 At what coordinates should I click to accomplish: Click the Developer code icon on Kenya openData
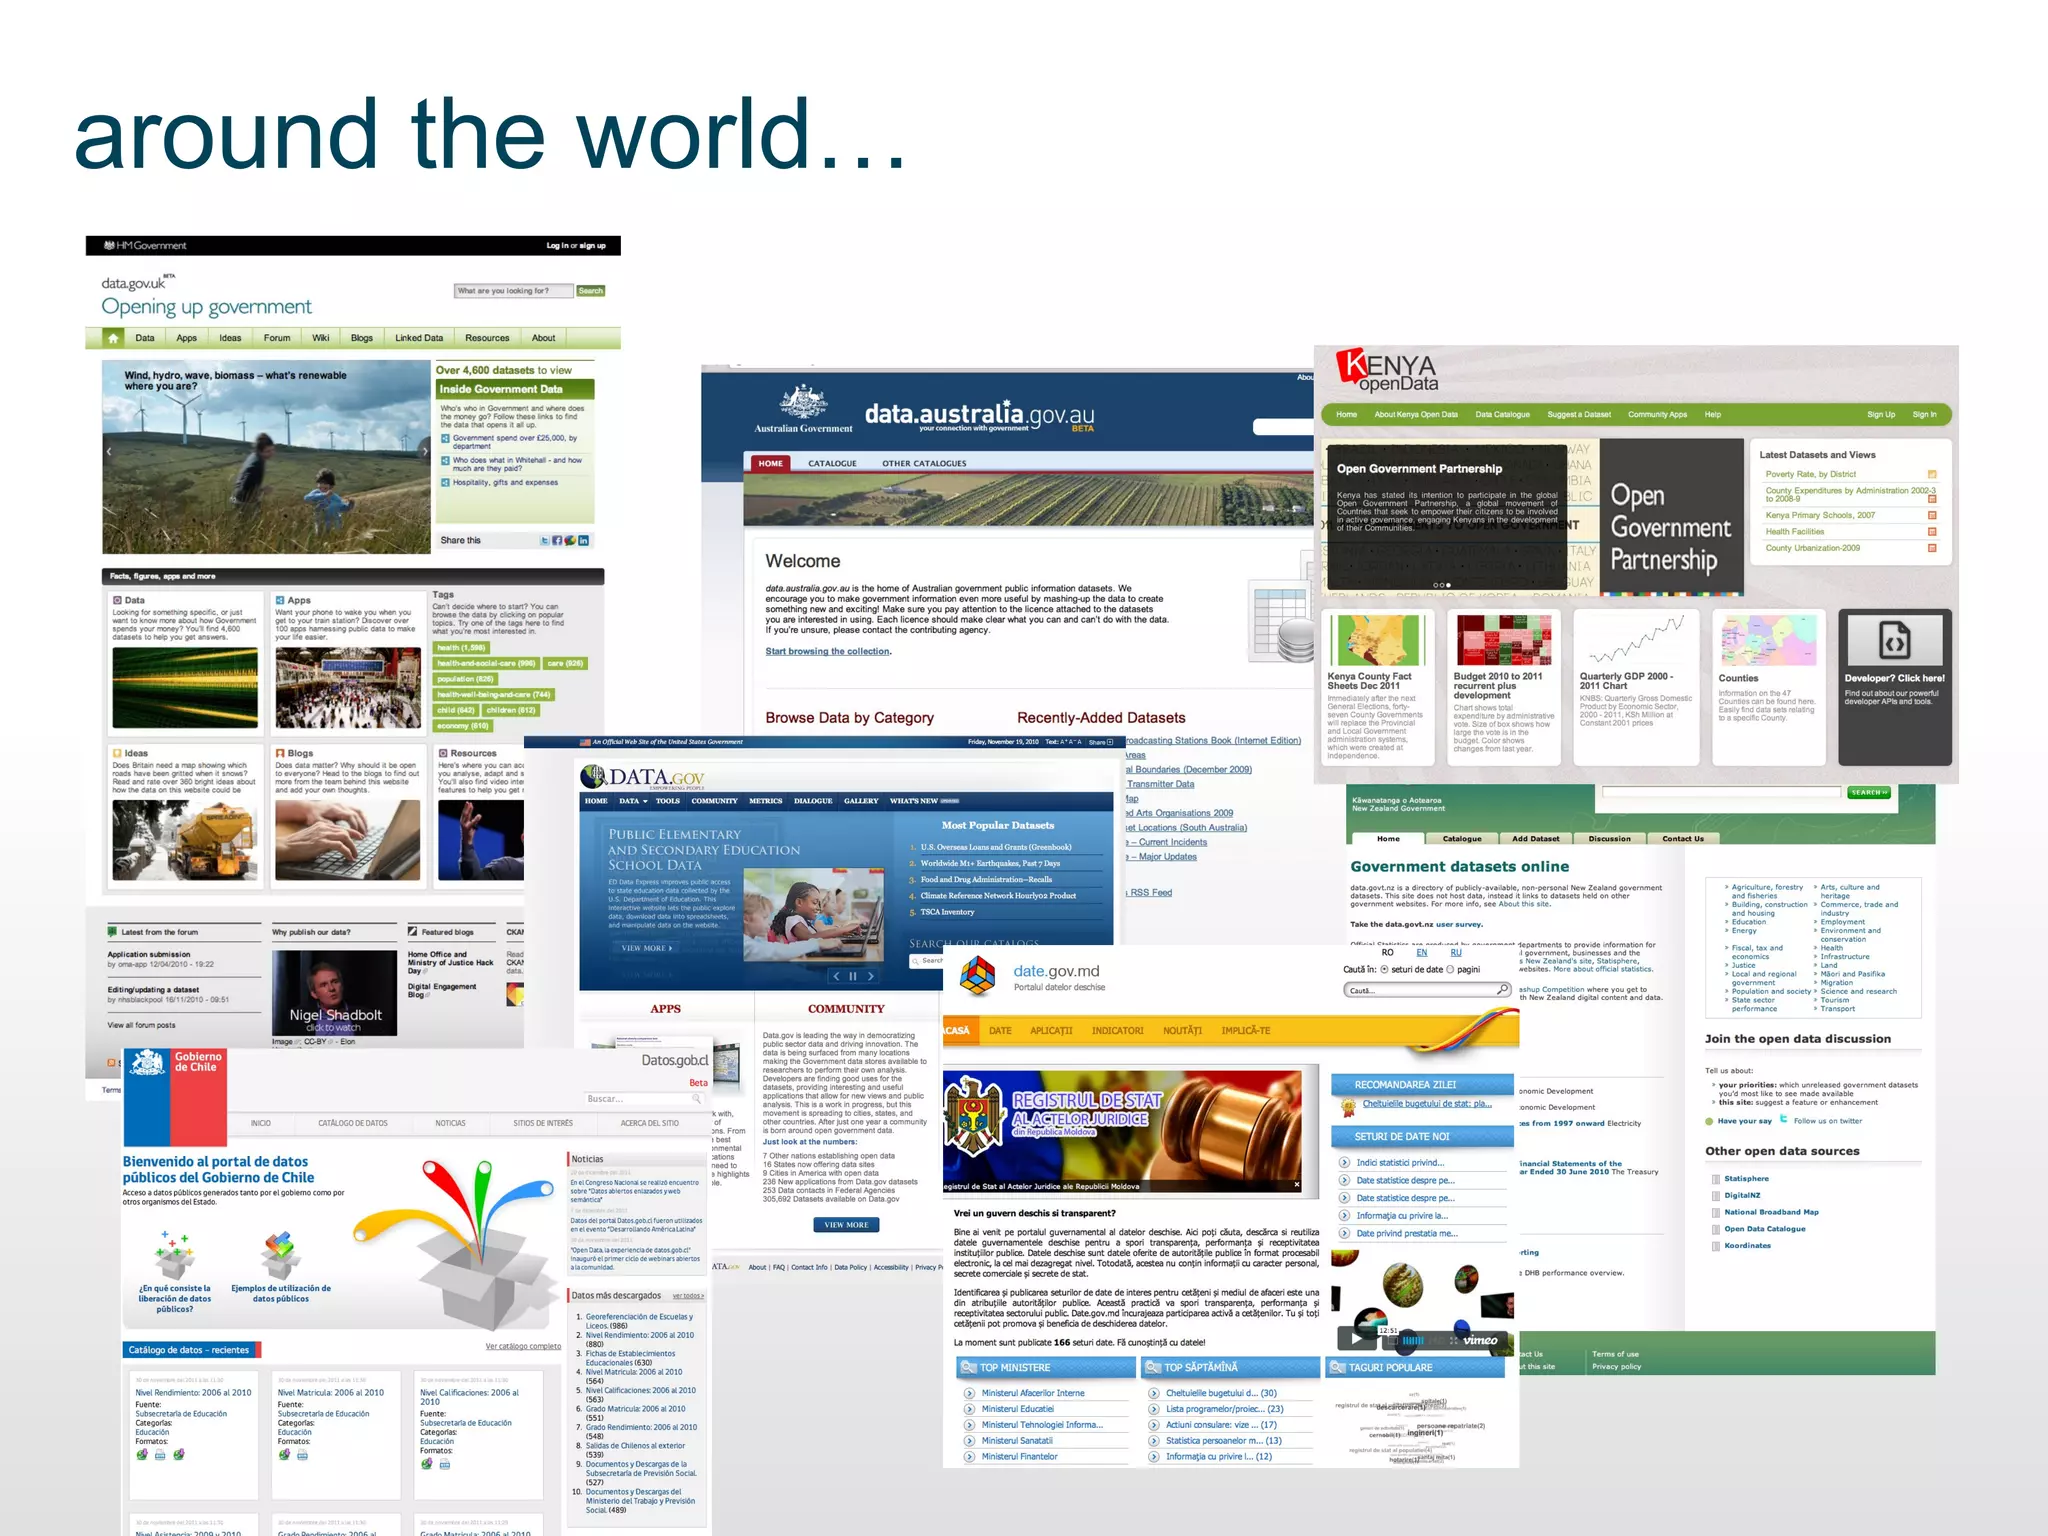tap(1894, 640)
